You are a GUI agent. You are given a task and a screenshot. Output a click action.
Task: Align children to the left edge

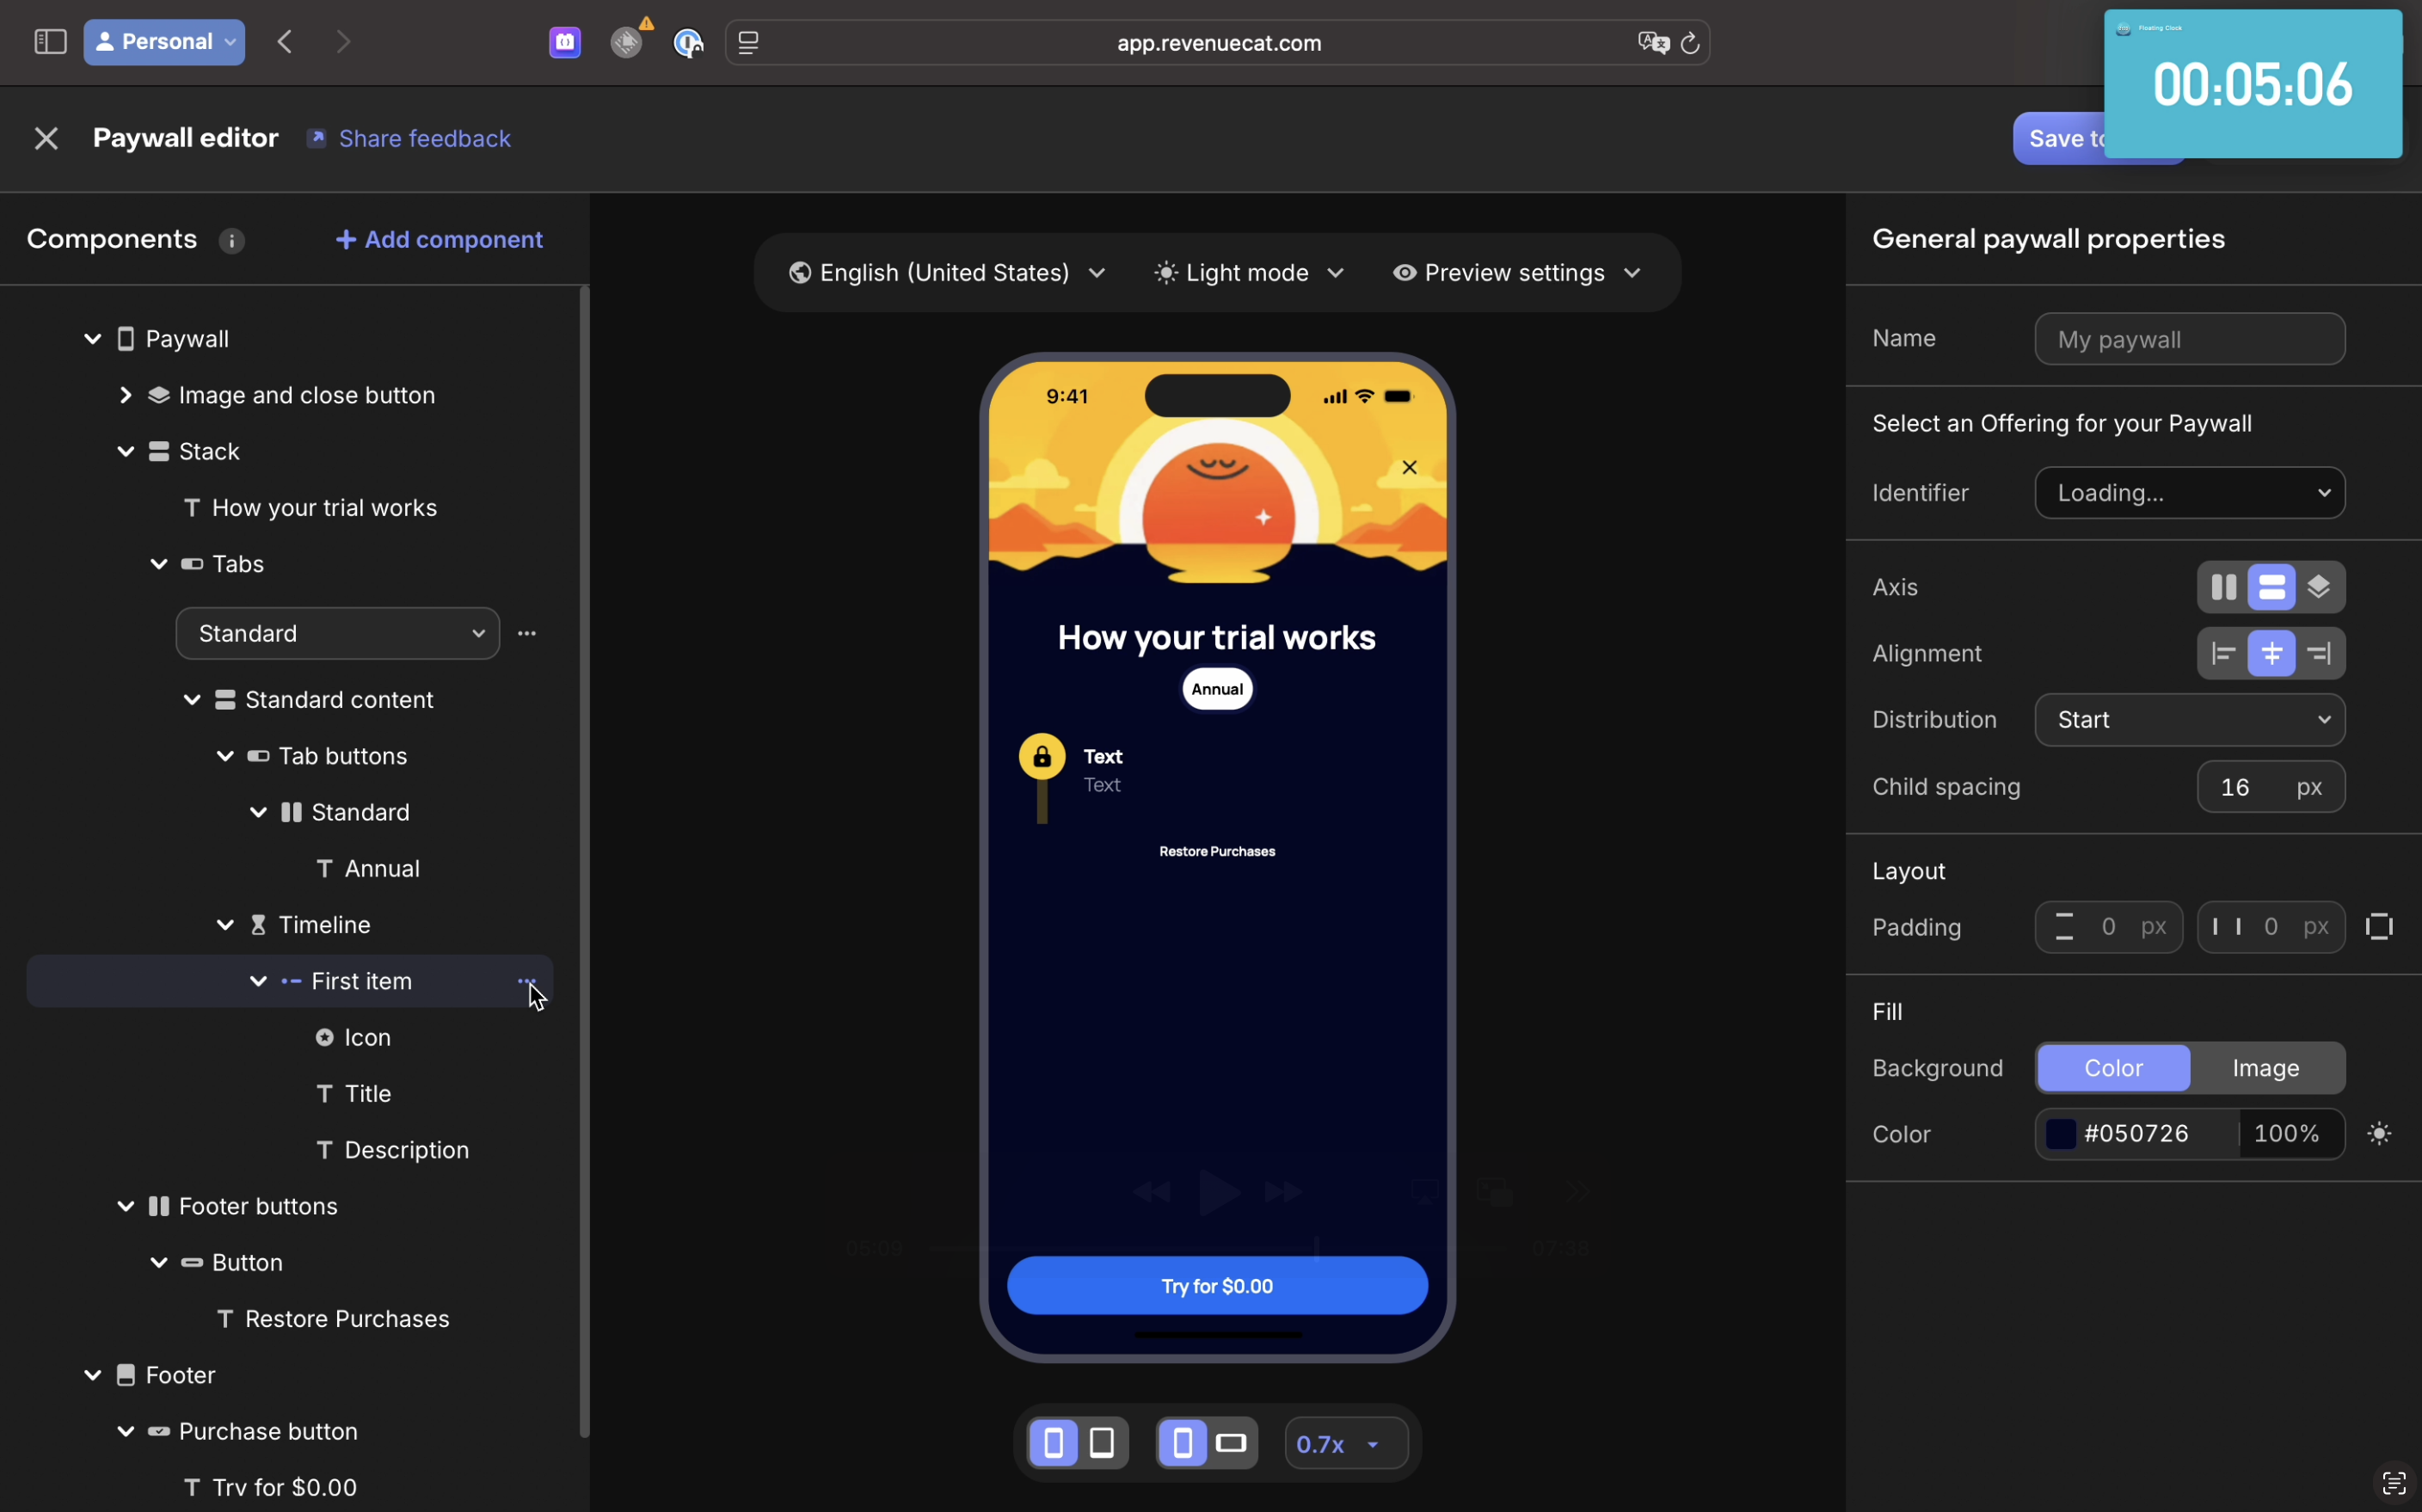2223,653
